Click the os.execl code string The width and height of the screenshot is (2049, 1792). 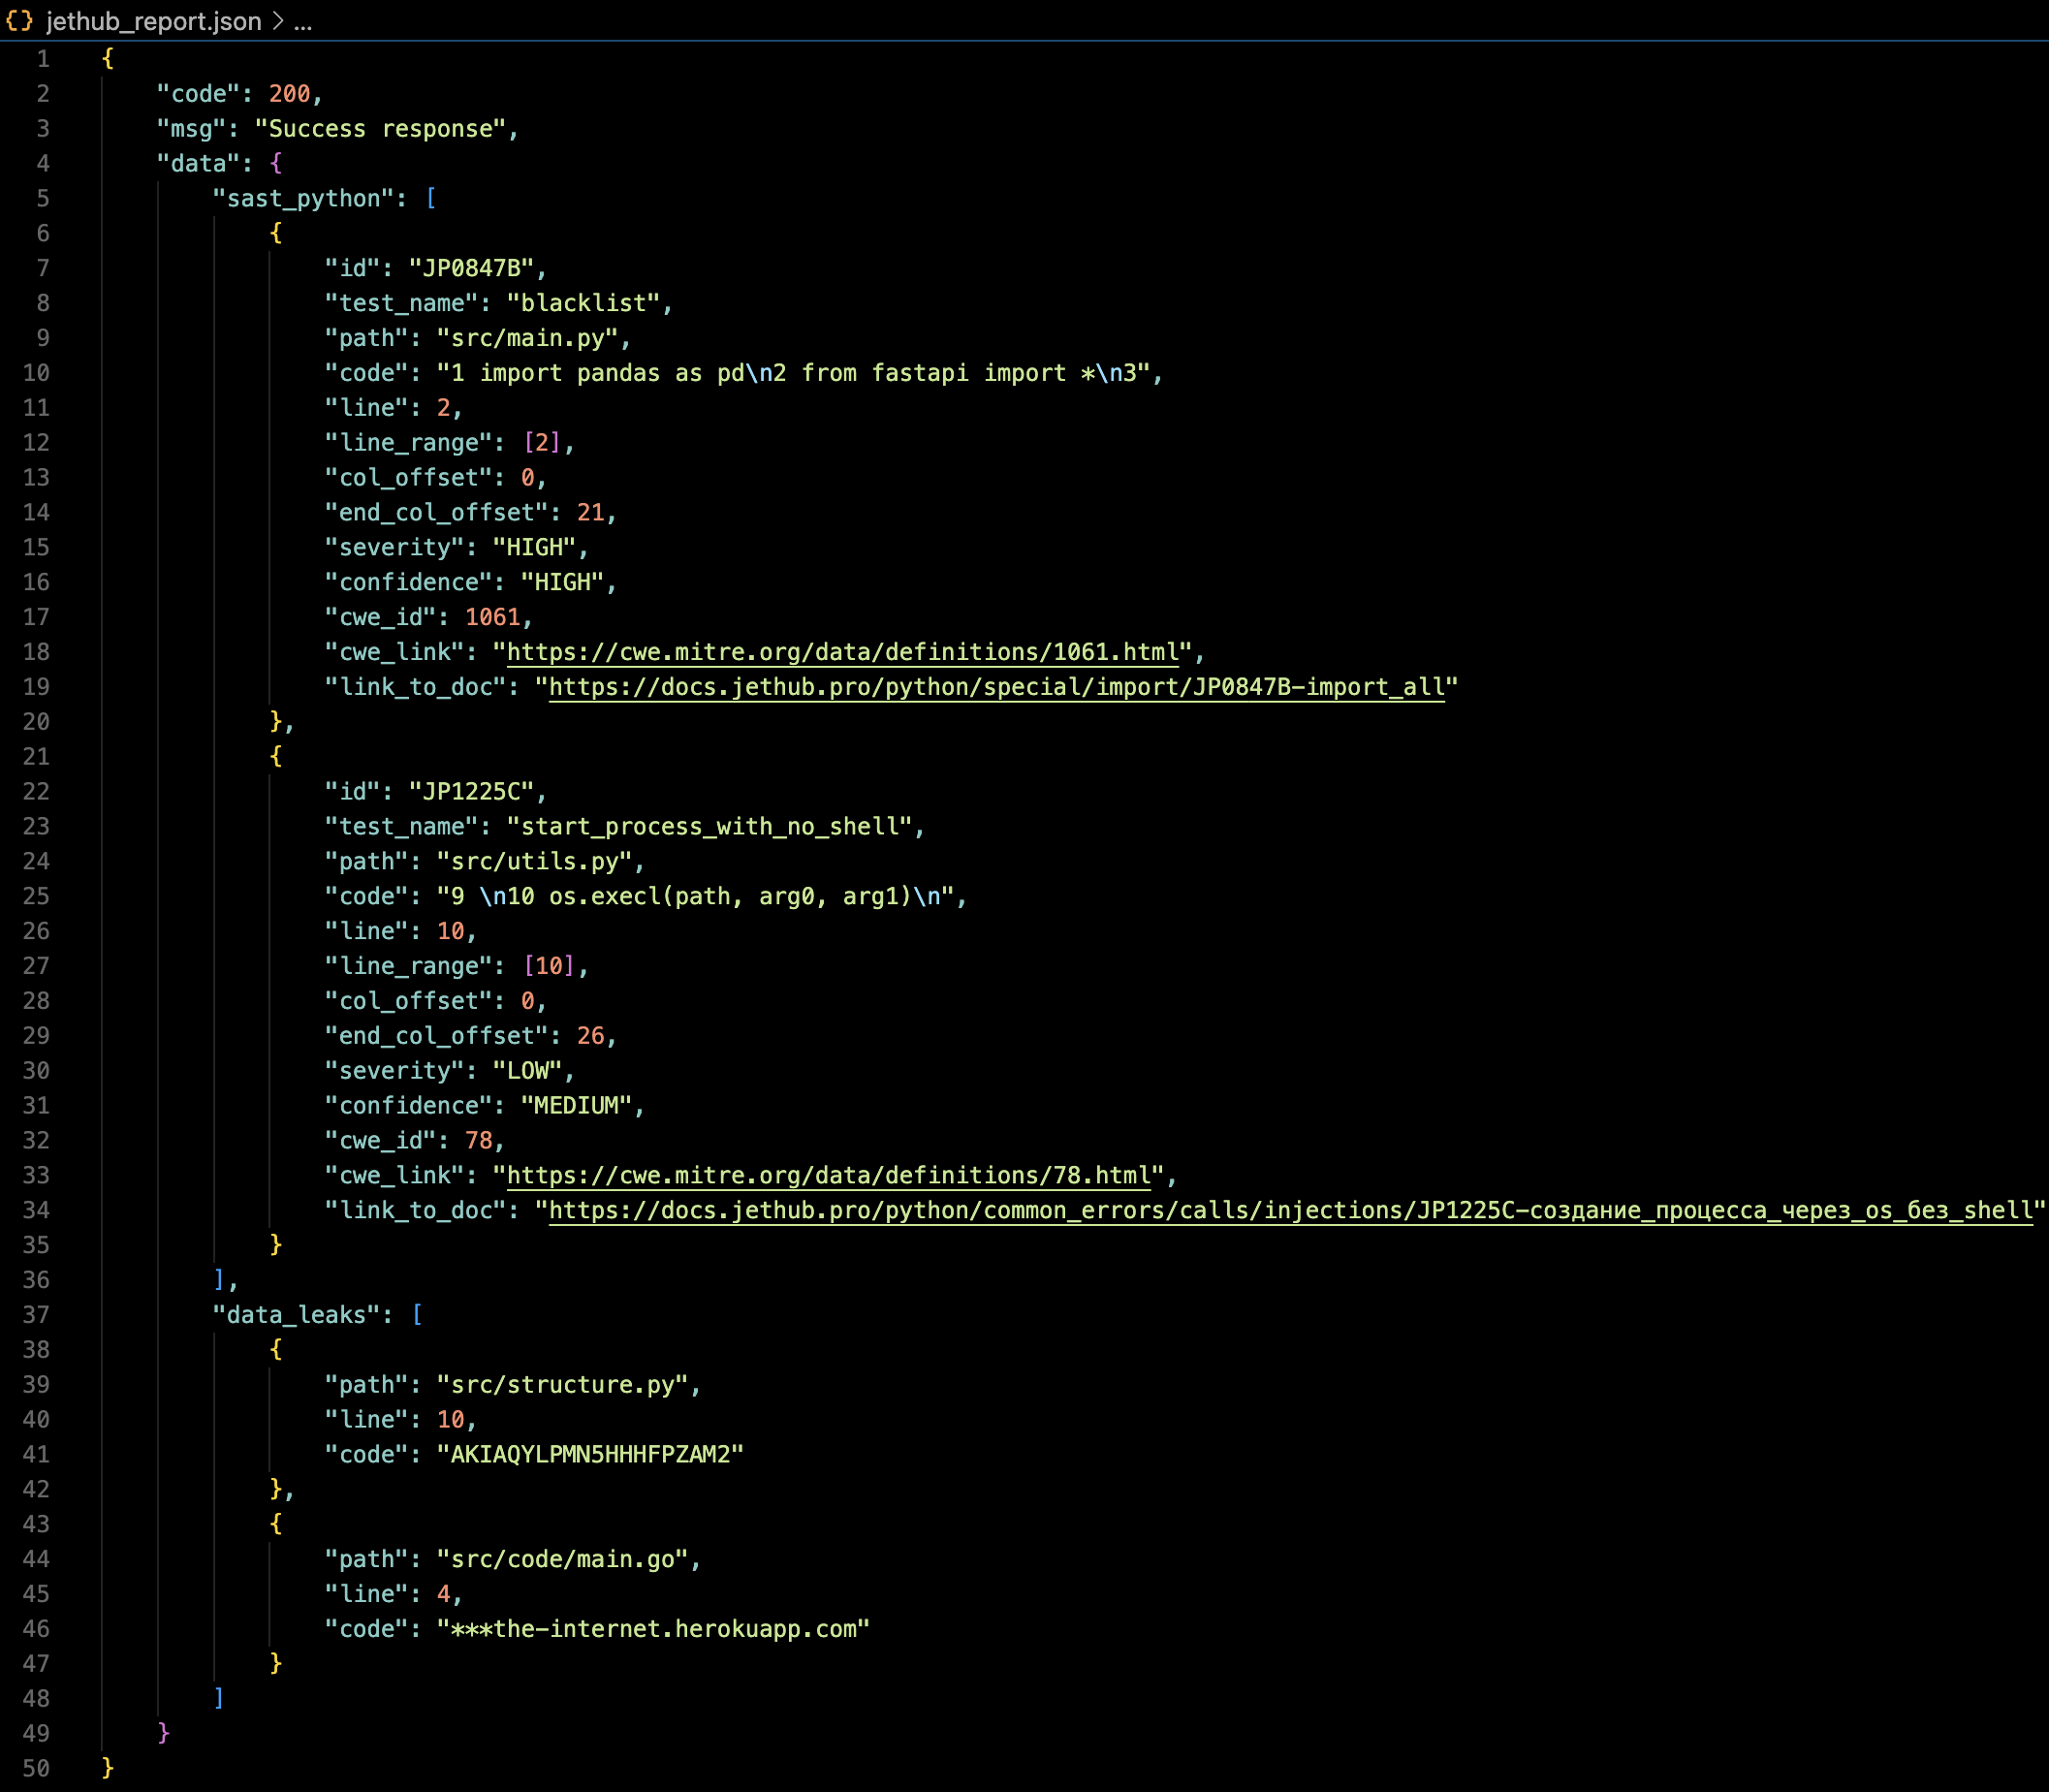point(695,897)
